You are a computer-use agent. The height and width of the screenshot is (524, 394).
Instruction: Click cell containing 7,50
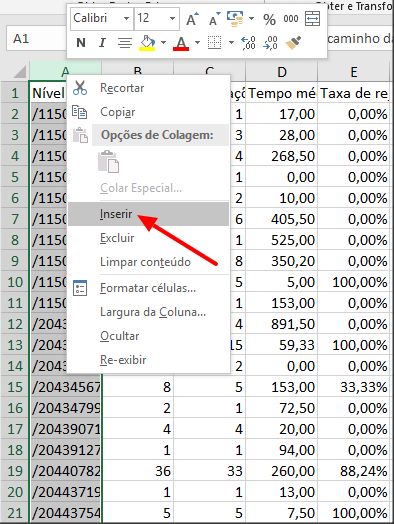(282, 513)
